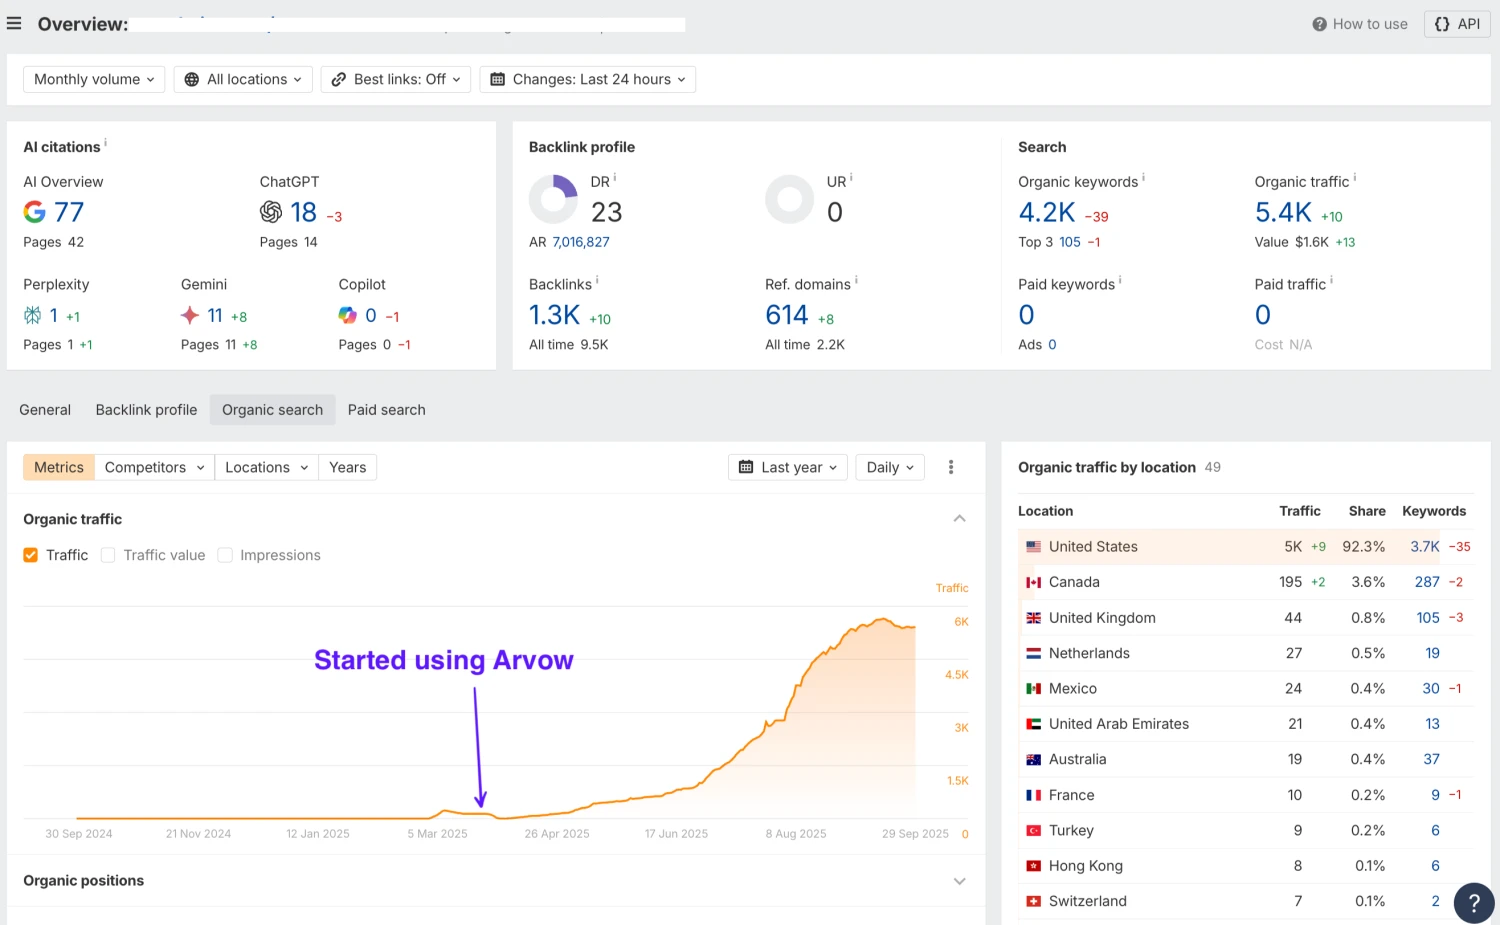This screenshot has width=1500, height=925.
Task: Click the Netherlands flag icon
Action: click(x=1034, y=653)
